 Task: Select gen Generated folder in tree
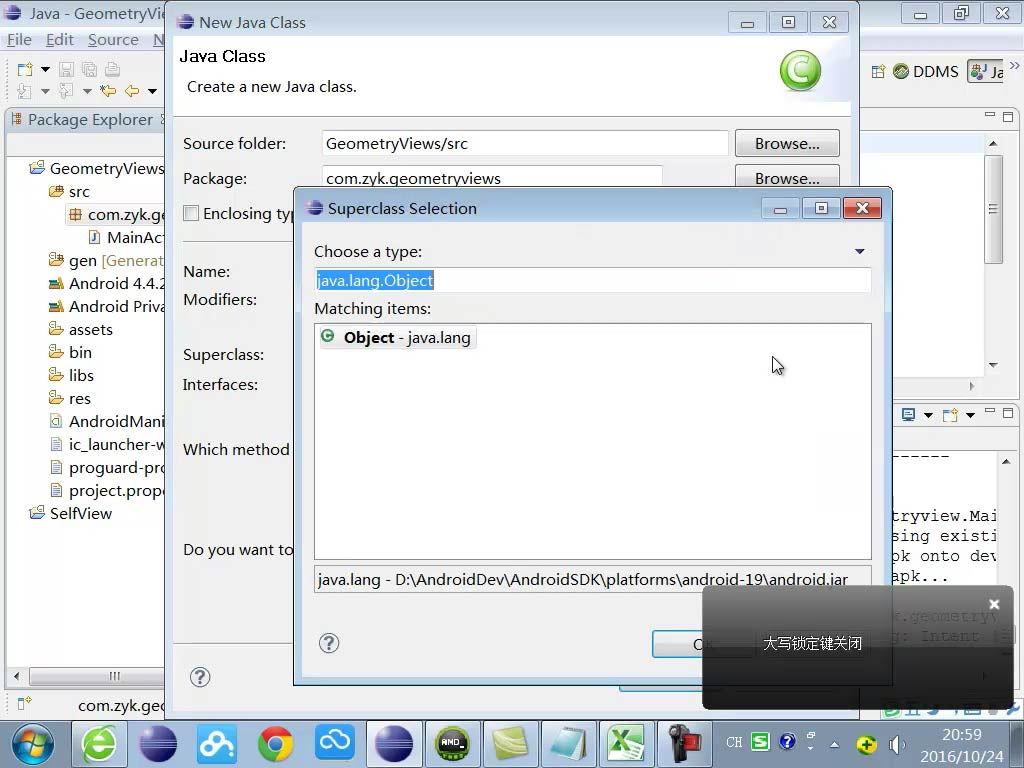106,261
